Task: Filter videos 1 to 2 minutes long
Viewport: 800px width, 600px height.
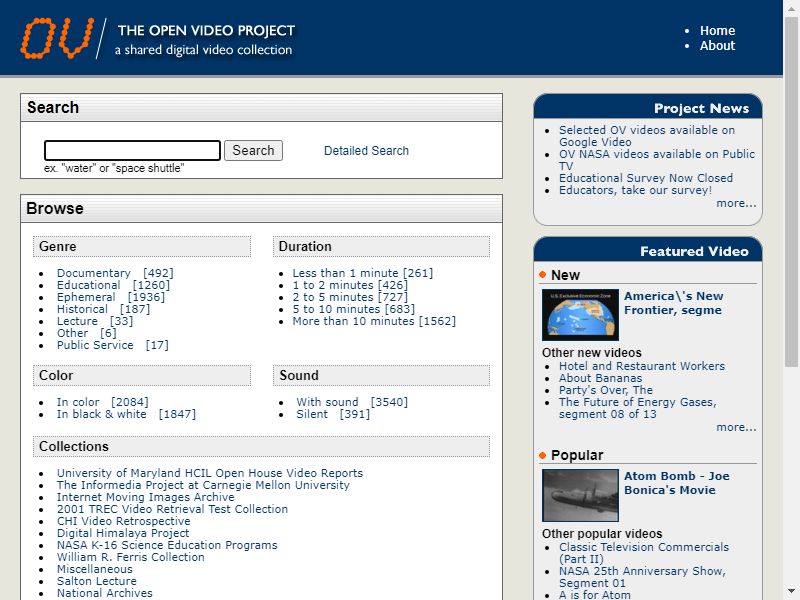Action: (350, 285)
